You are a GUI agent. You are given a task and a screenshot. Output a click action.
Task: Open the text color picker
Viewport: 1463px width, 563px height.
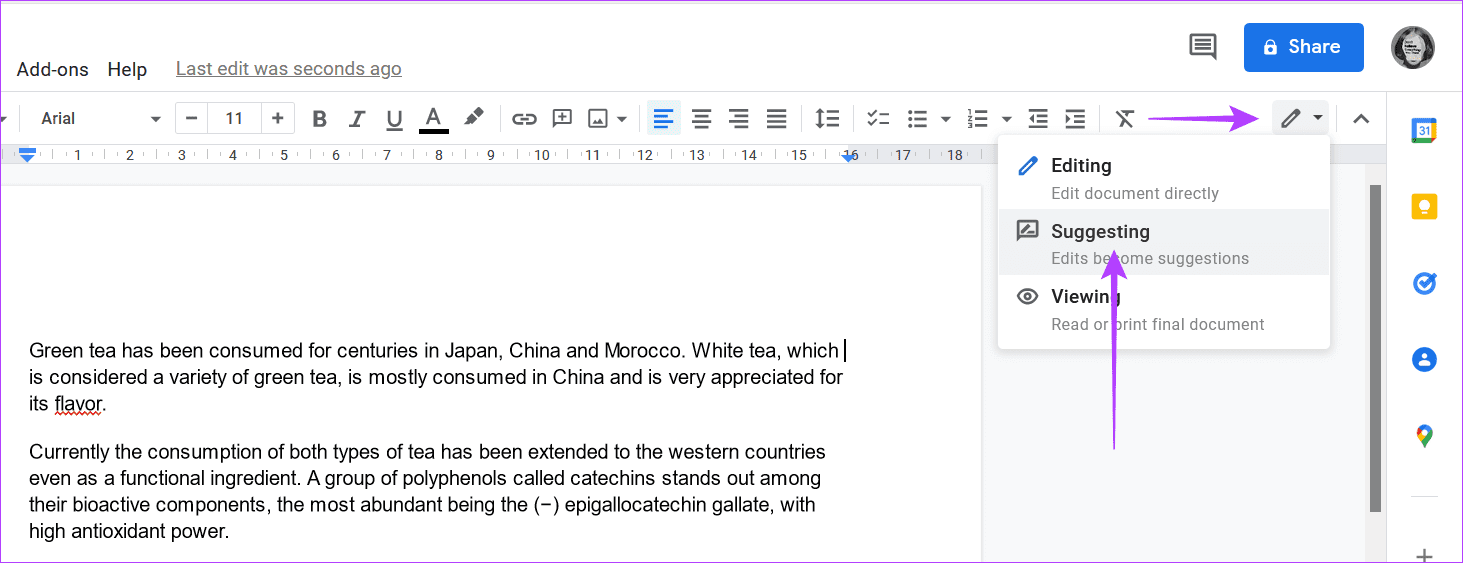(x=433, y=119)
